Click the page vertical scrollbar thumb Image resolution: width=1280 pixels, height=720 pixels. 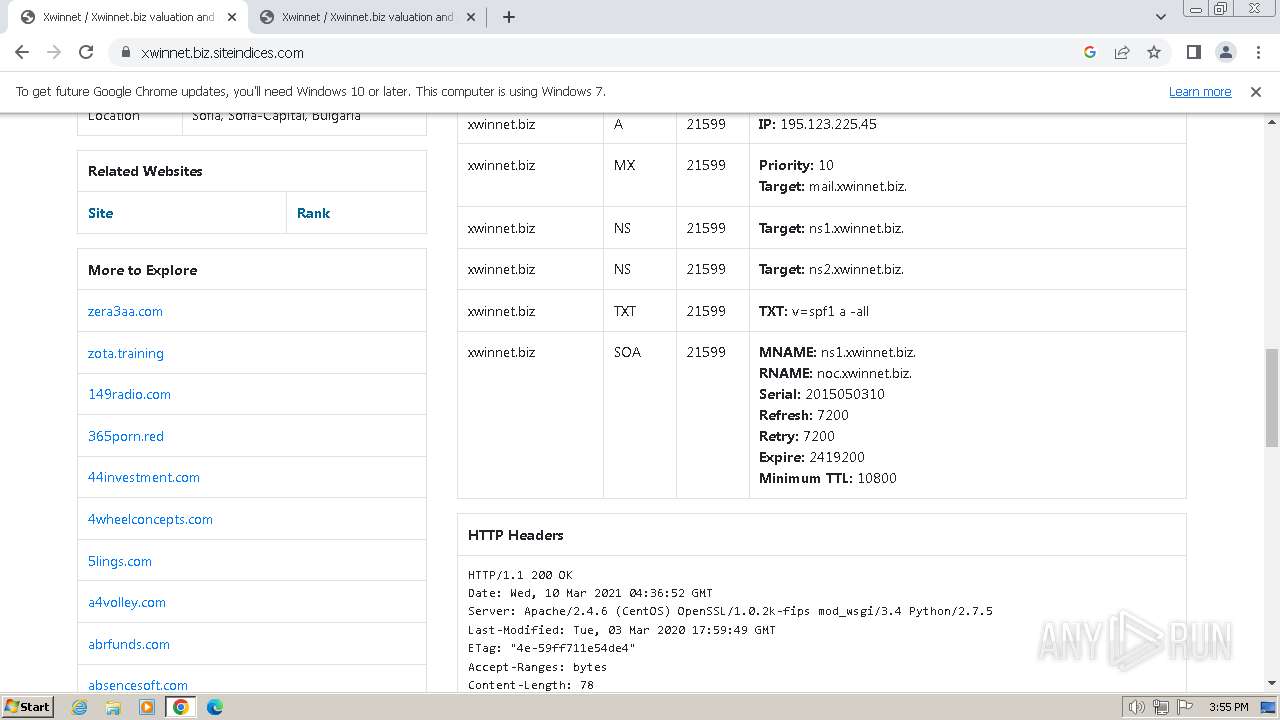1271,398
